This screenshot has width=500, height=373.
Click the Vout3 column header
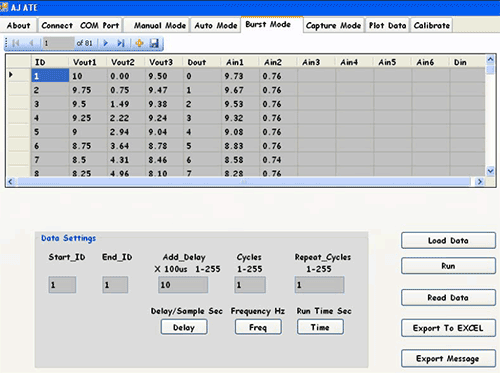tap(164, 62)
